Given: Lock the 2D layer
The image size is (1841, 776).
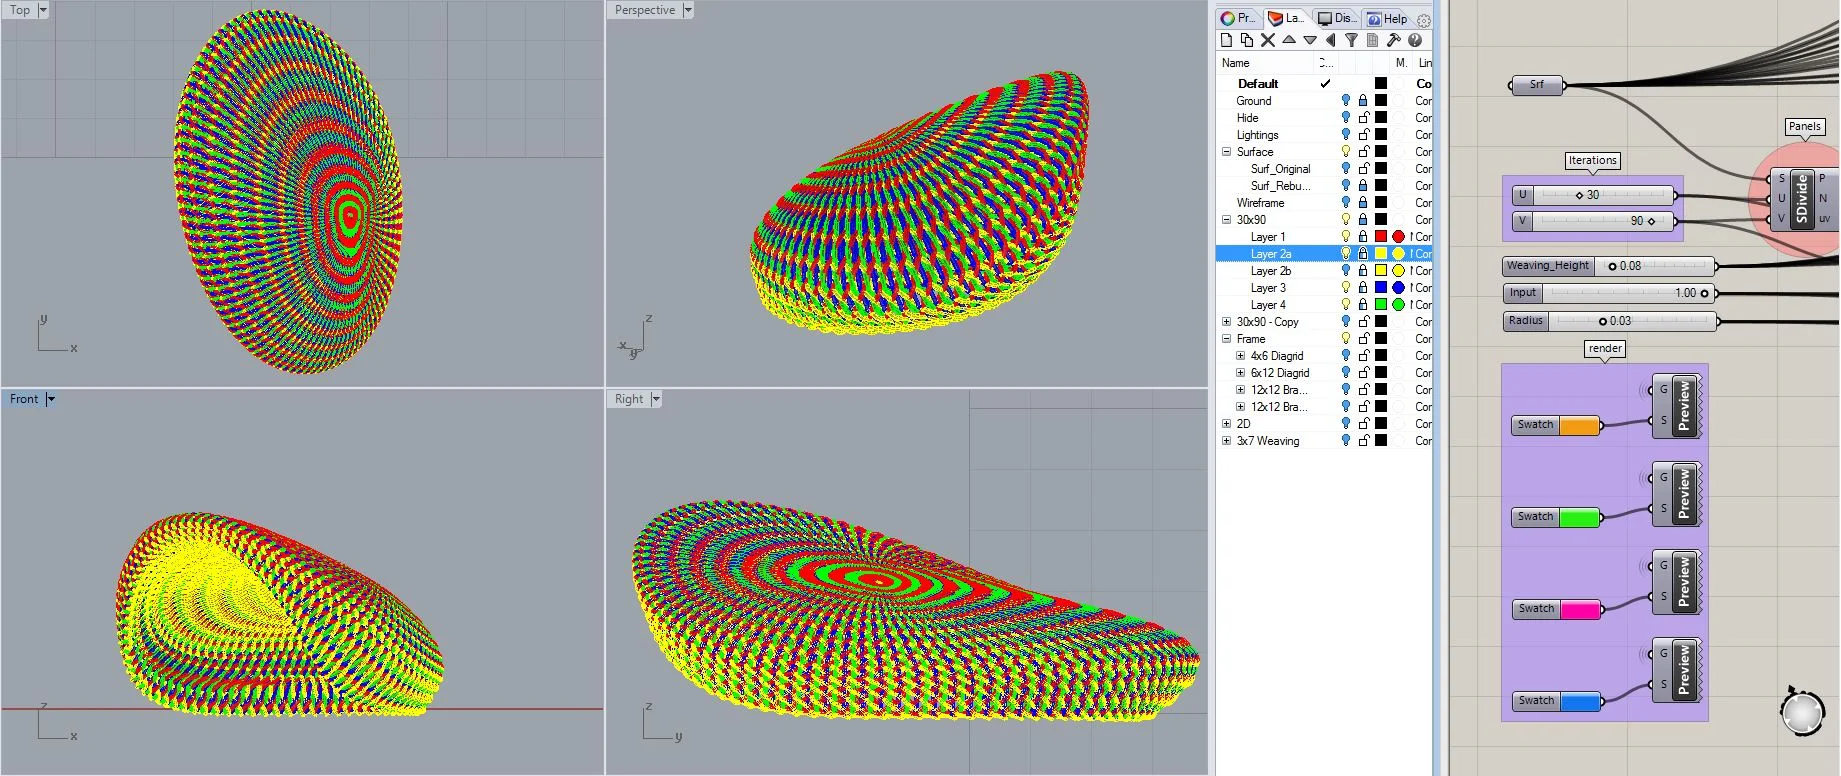Looking at the screenshot, I should (1363, 424).
